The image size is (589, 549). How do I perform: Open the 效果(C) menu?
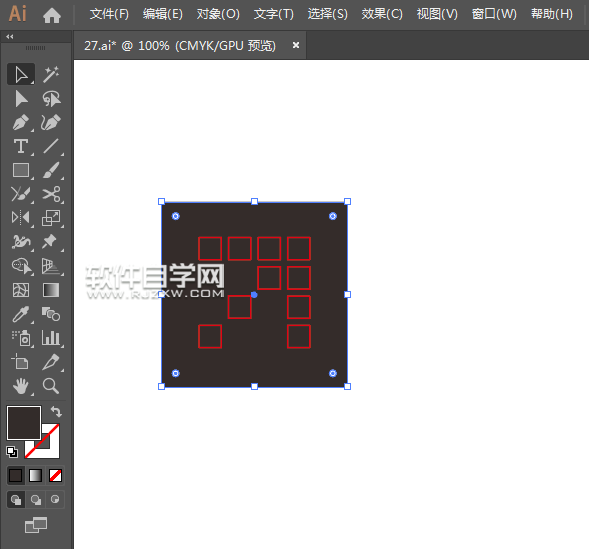click(382, 14)
